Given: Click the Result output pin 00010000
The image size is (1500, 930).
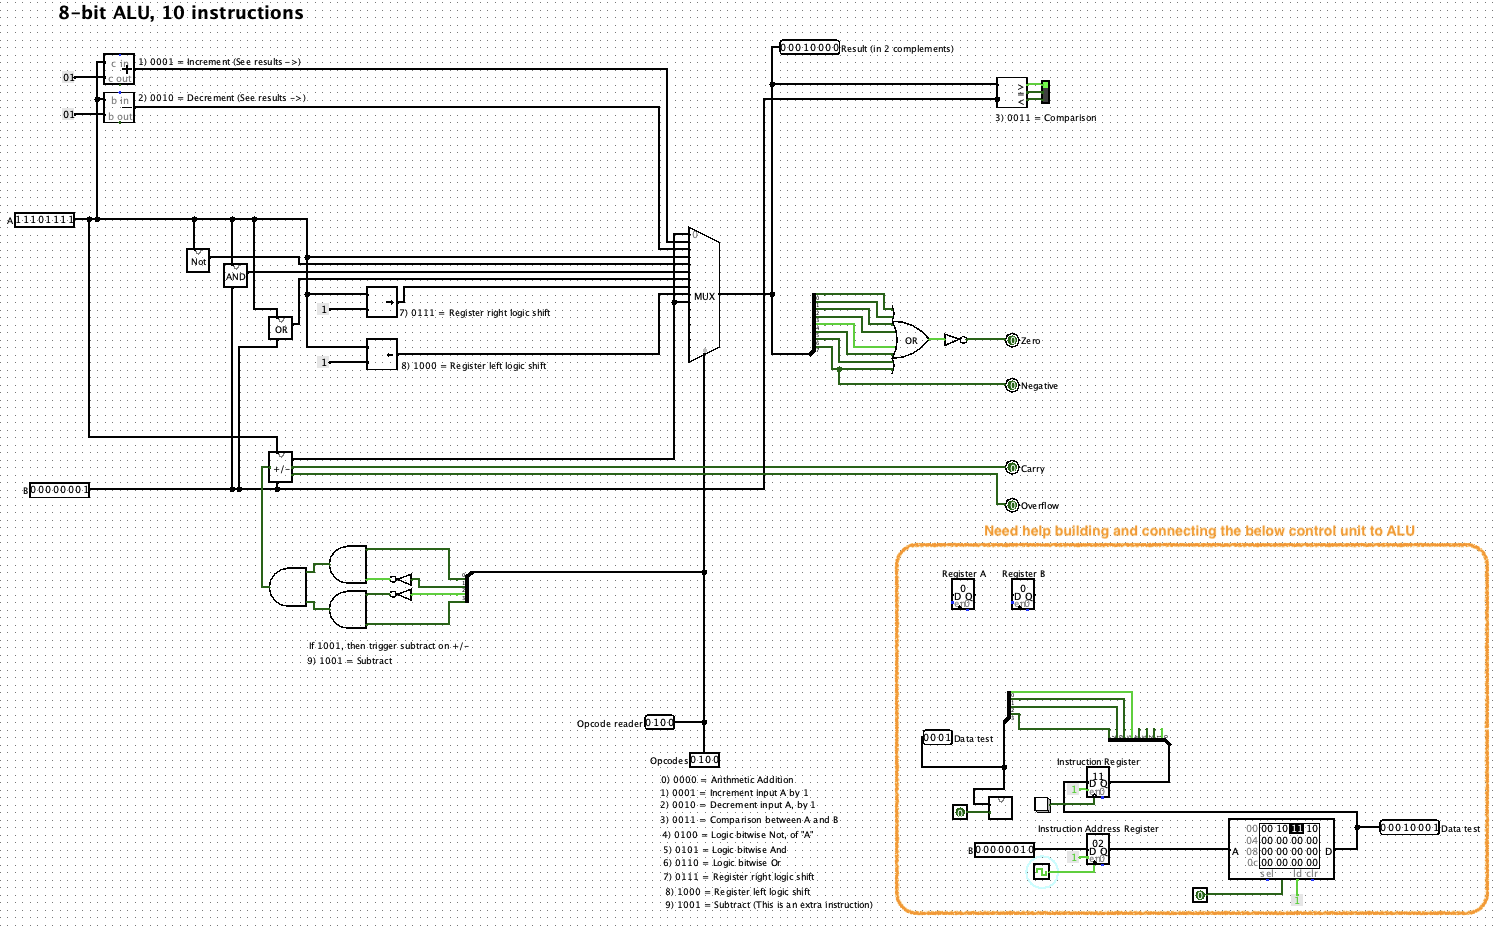Looking at the screenshot, I should pyautogui.click(x=809, y=47).
